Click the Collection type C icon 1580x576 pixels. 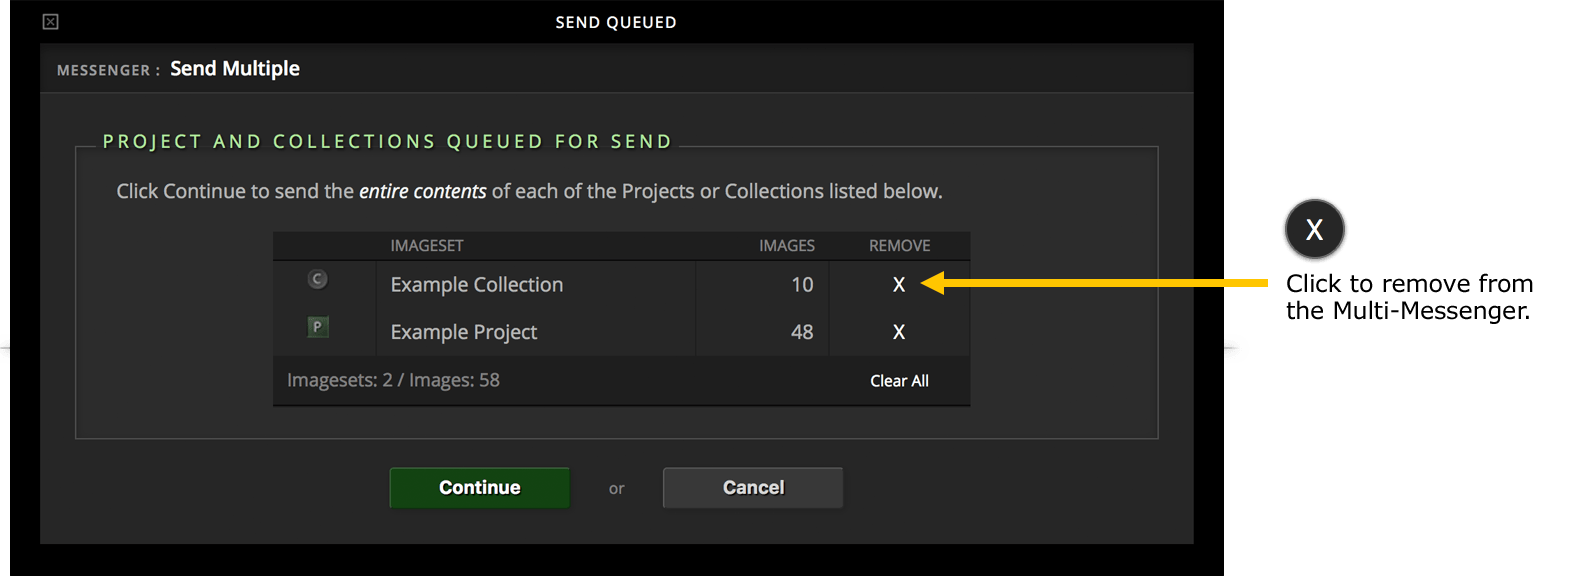318,279
